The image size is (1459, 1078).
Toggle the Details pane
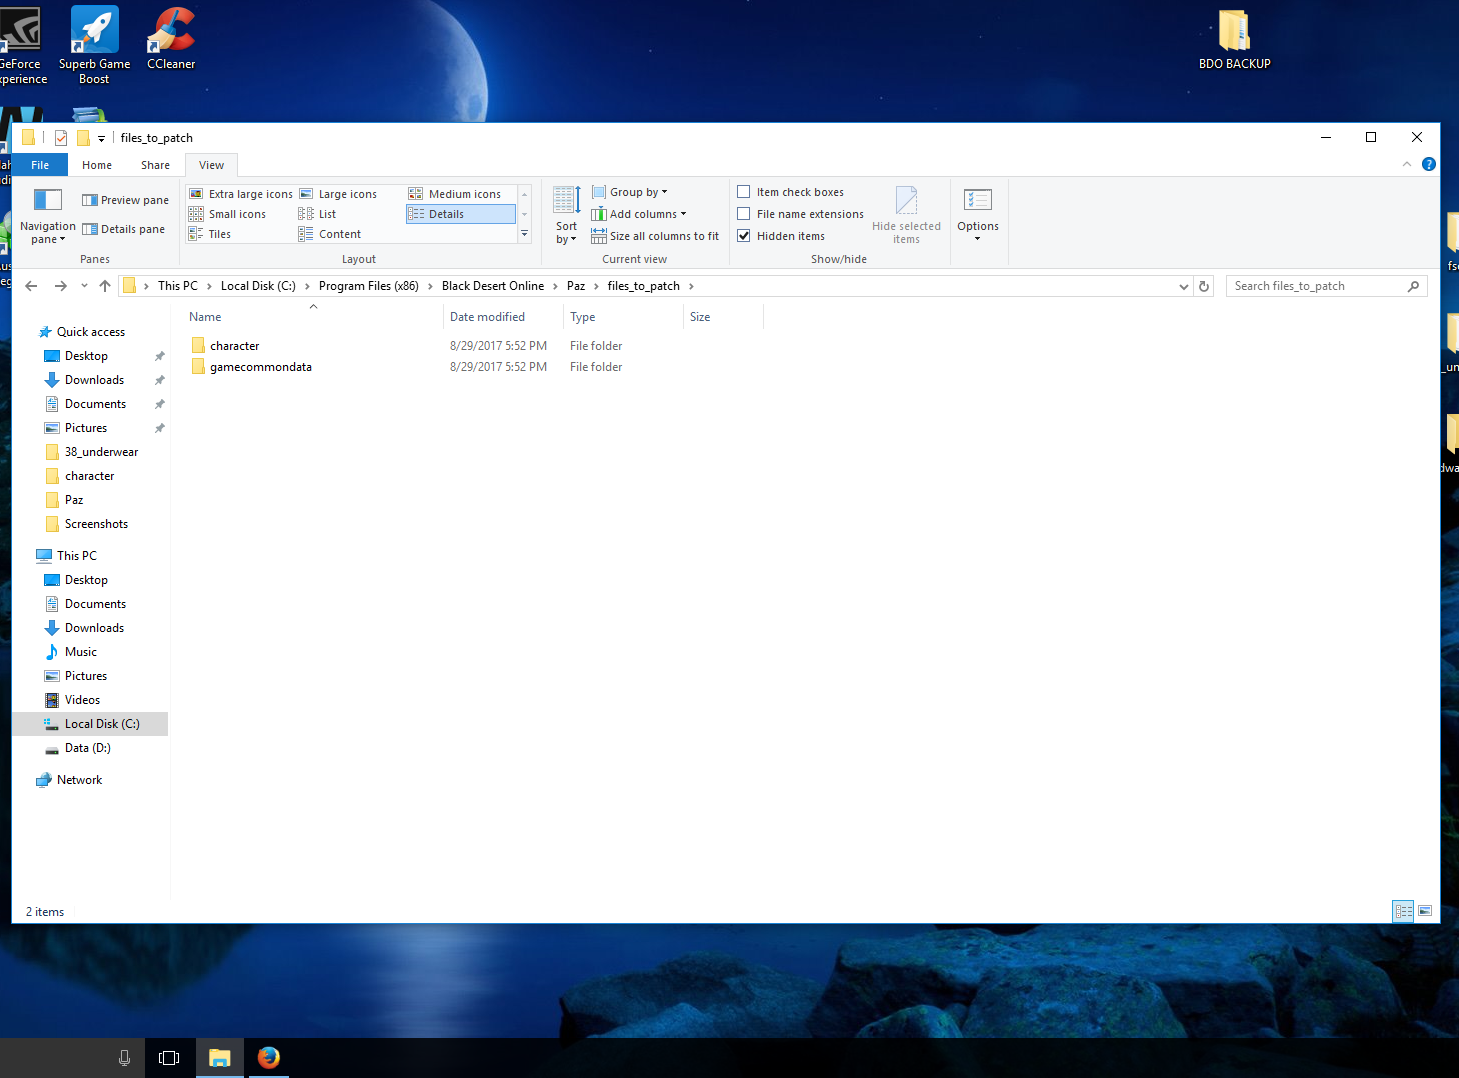click(124, 229)
